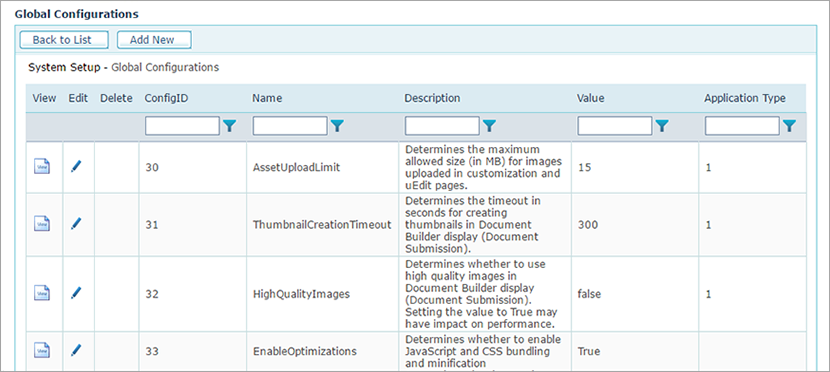The width and height of the screenshot is (830, 372).
Task: Focus the ConfigID filter text box
Action: coord(182,126)
